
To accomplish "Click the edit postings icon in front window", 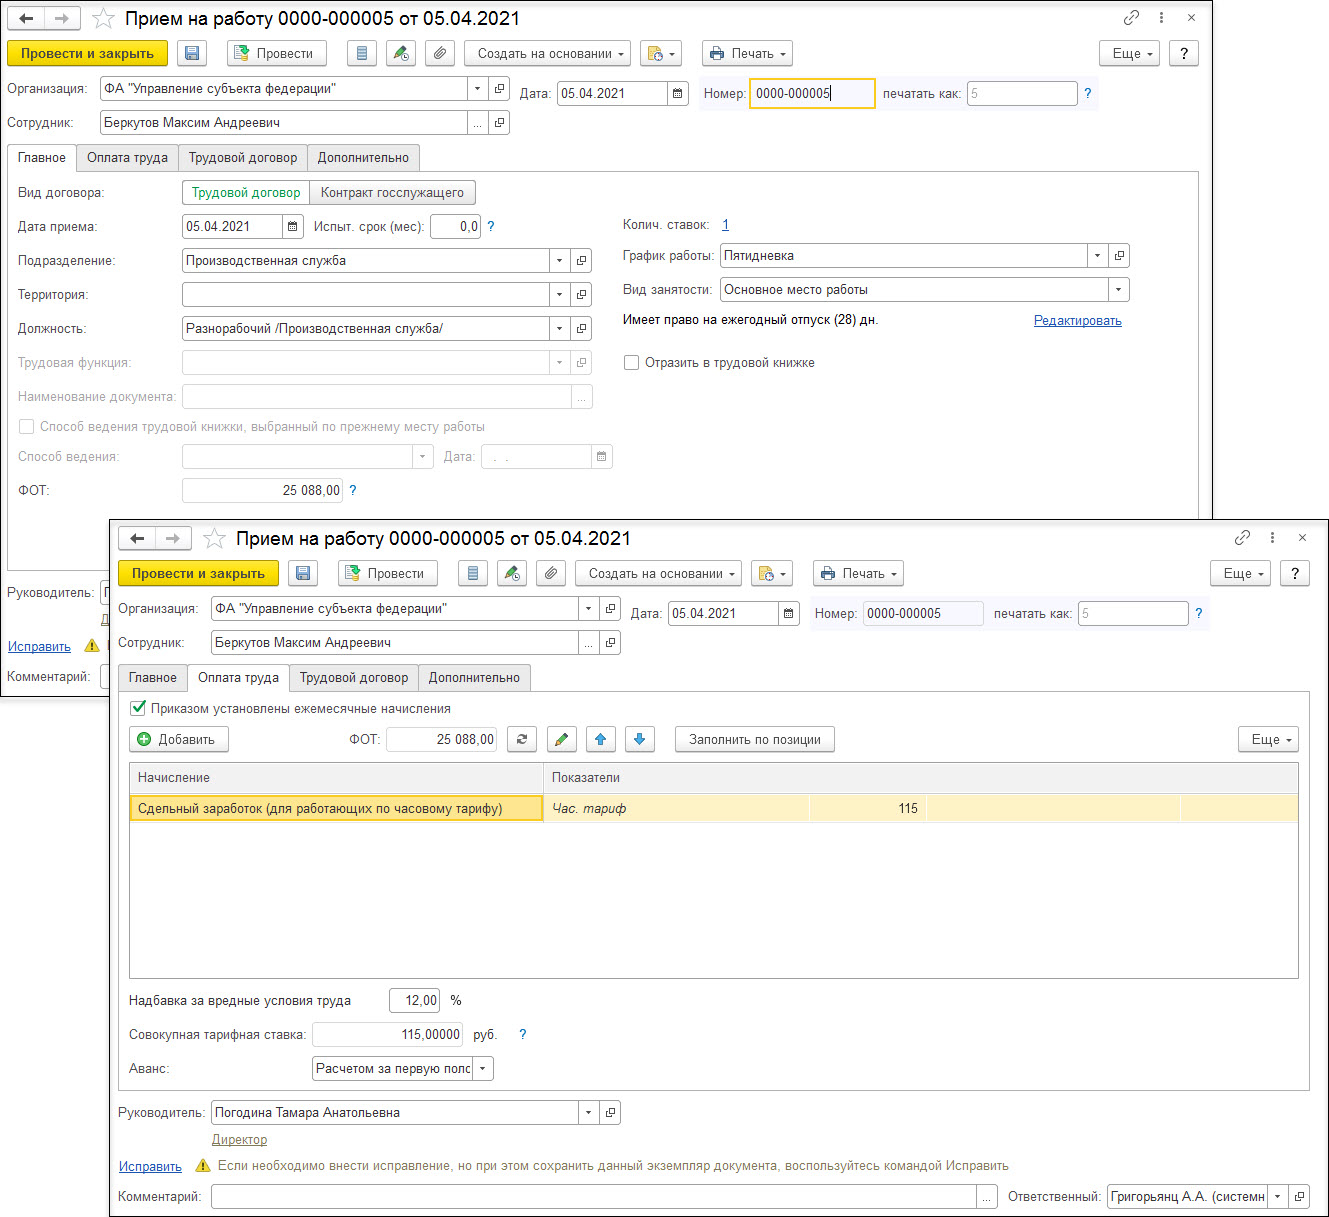I will (512, 573).
